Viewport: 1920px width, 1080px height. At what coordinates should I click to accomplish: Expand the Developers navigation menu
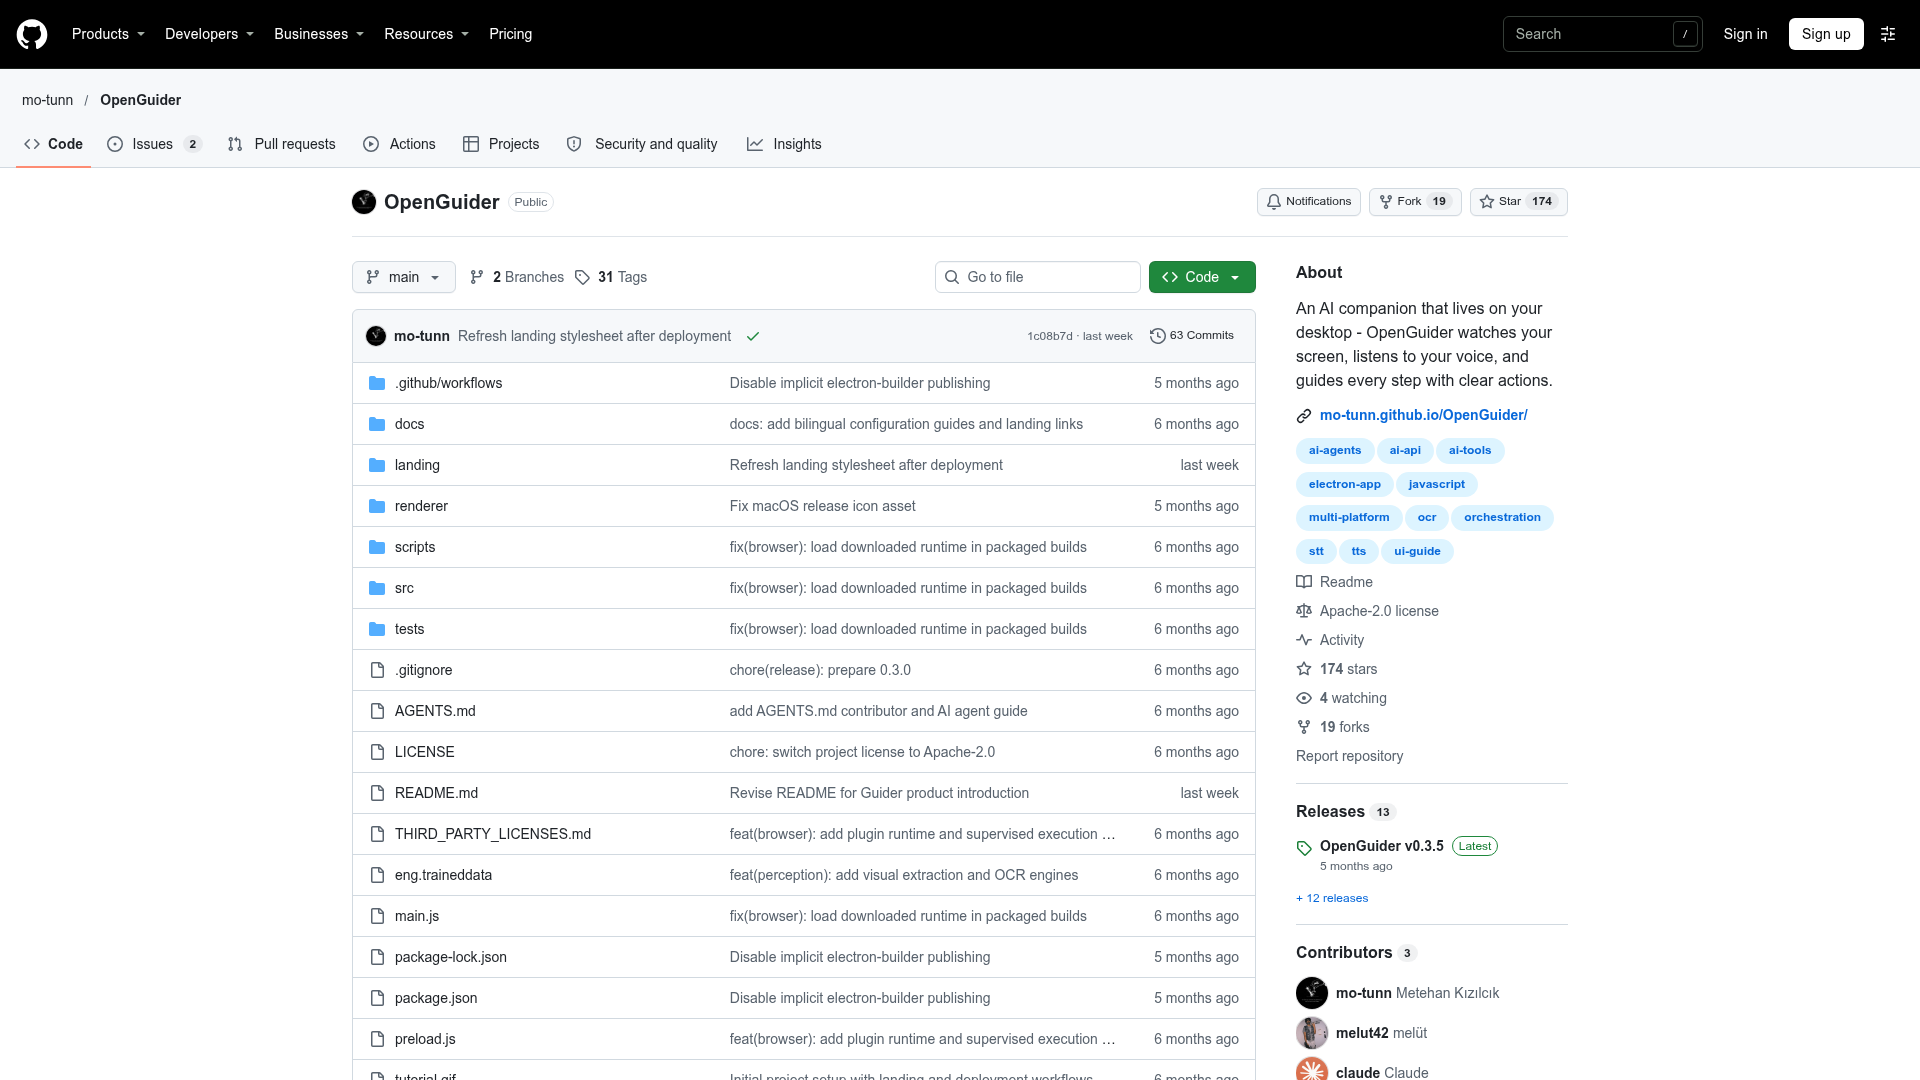tap(209, 34)
